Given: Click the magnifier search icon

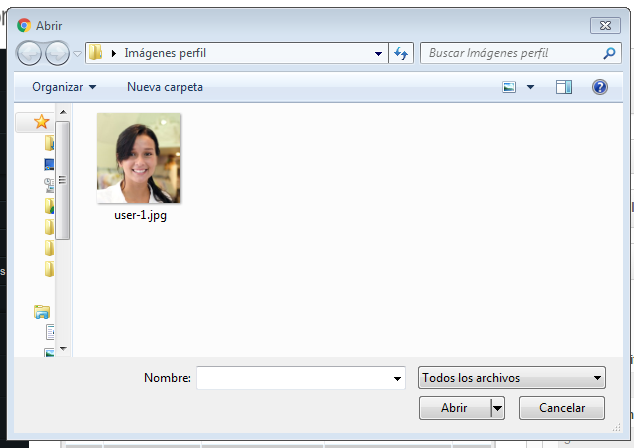Looking at the screenshot, I should click(x=609, y=53).
